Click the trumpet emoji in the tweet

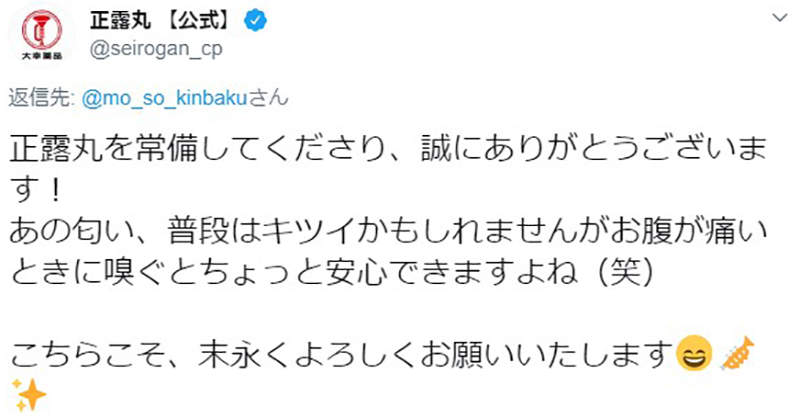click(738, 352)
